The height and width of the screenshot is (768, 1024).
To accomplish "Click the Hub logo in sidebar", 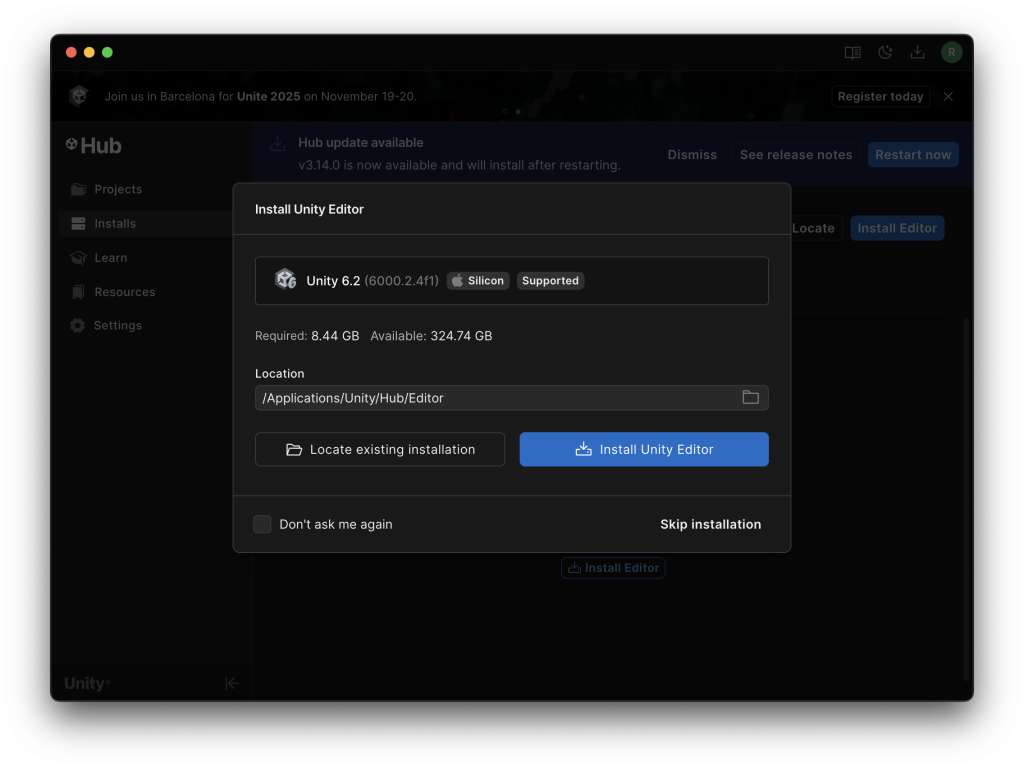I will point(93,146).
